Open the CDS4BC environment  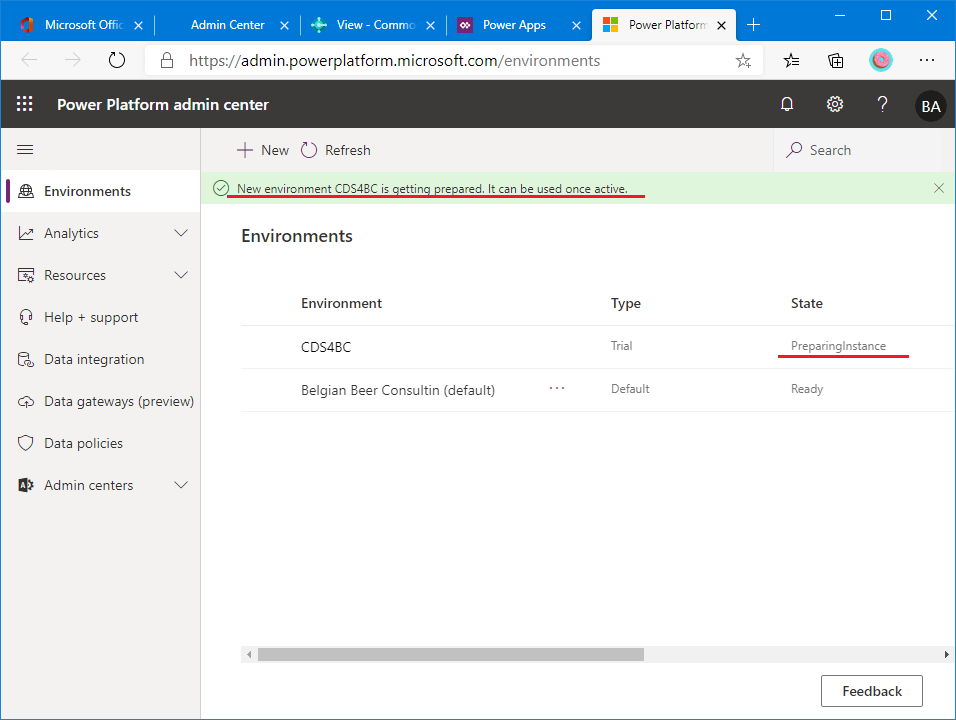point(326,348)
